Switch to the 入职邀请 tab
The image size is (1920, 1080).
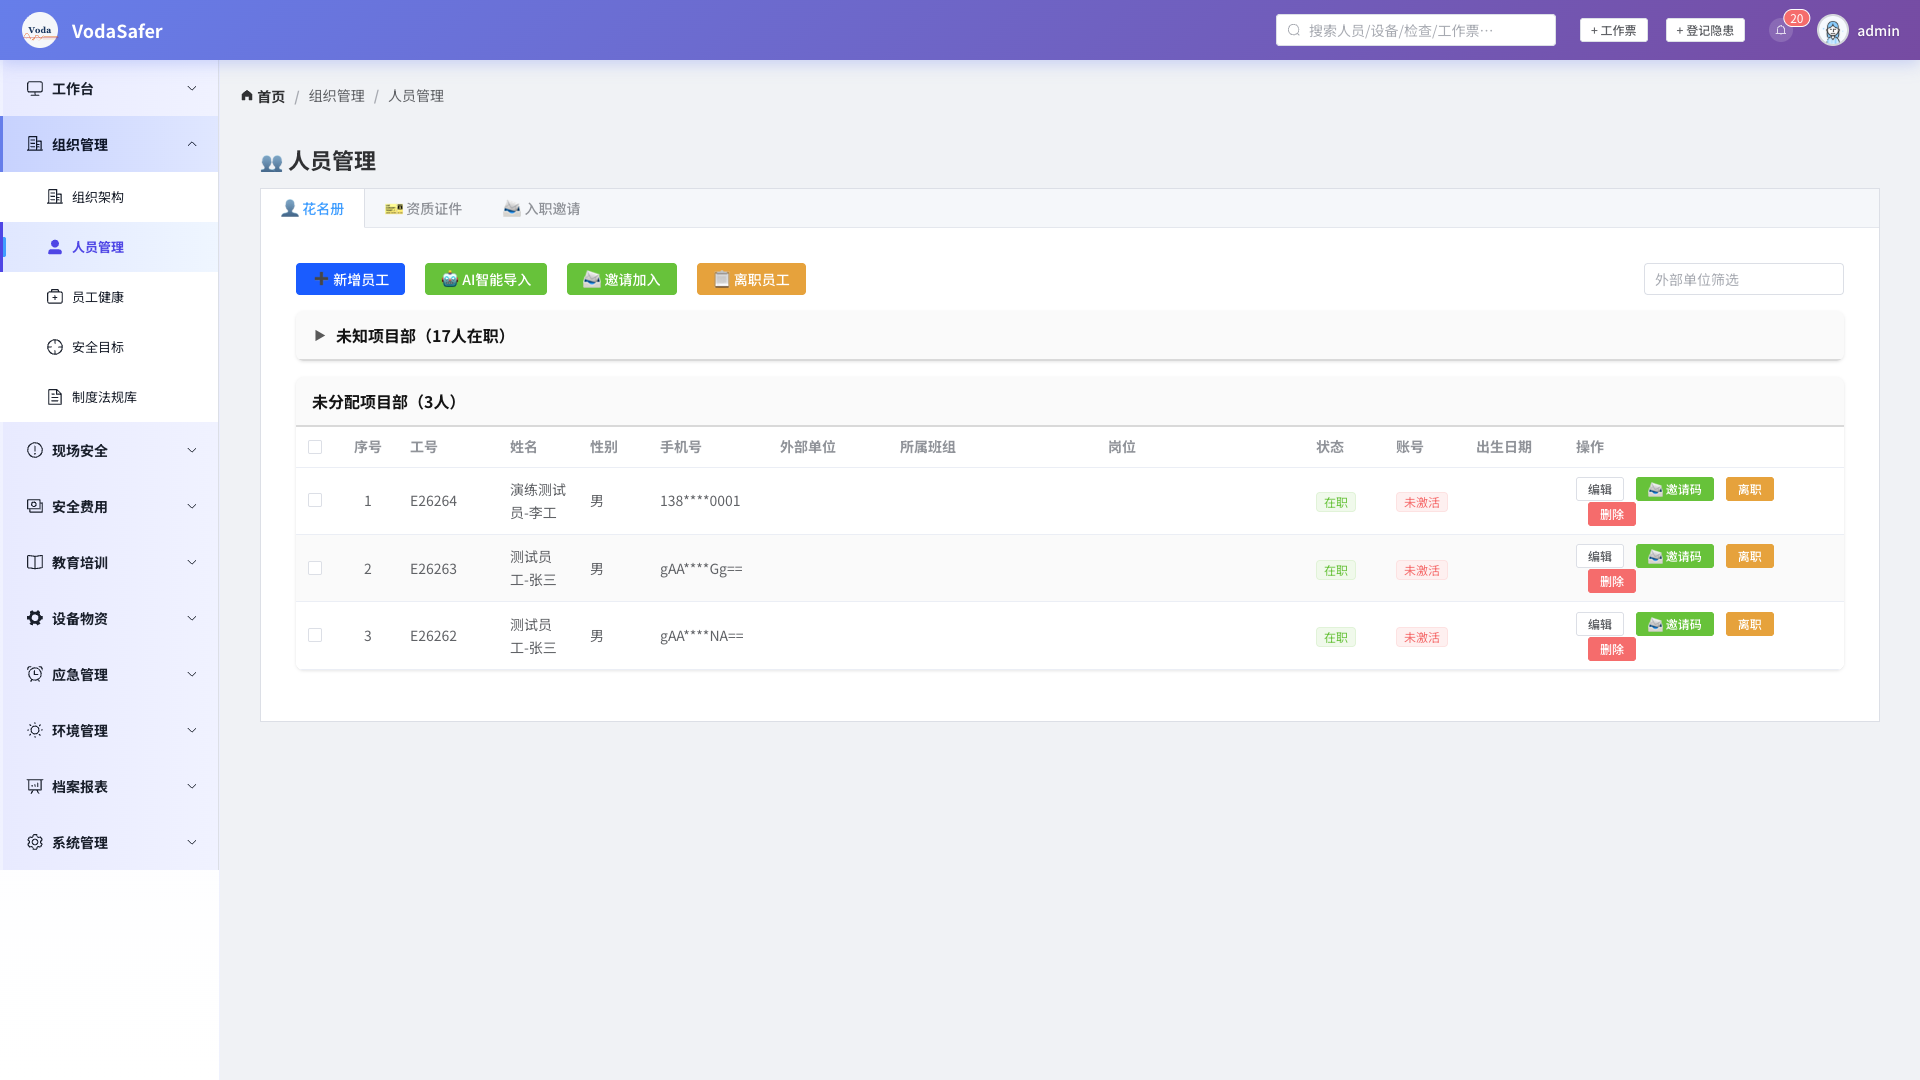(x=541, y=208)
